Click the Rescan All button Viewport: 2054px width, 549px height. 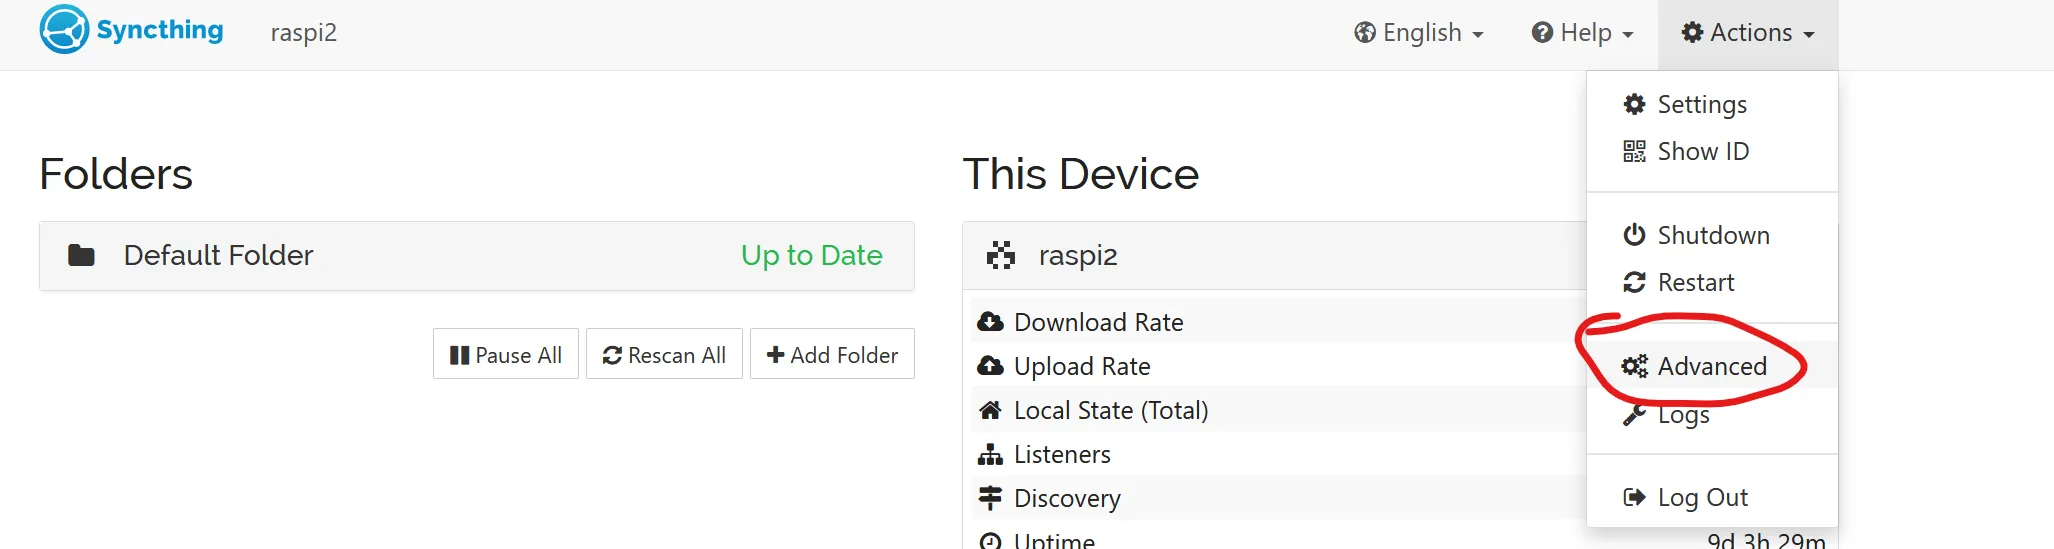tap(664, 354)
